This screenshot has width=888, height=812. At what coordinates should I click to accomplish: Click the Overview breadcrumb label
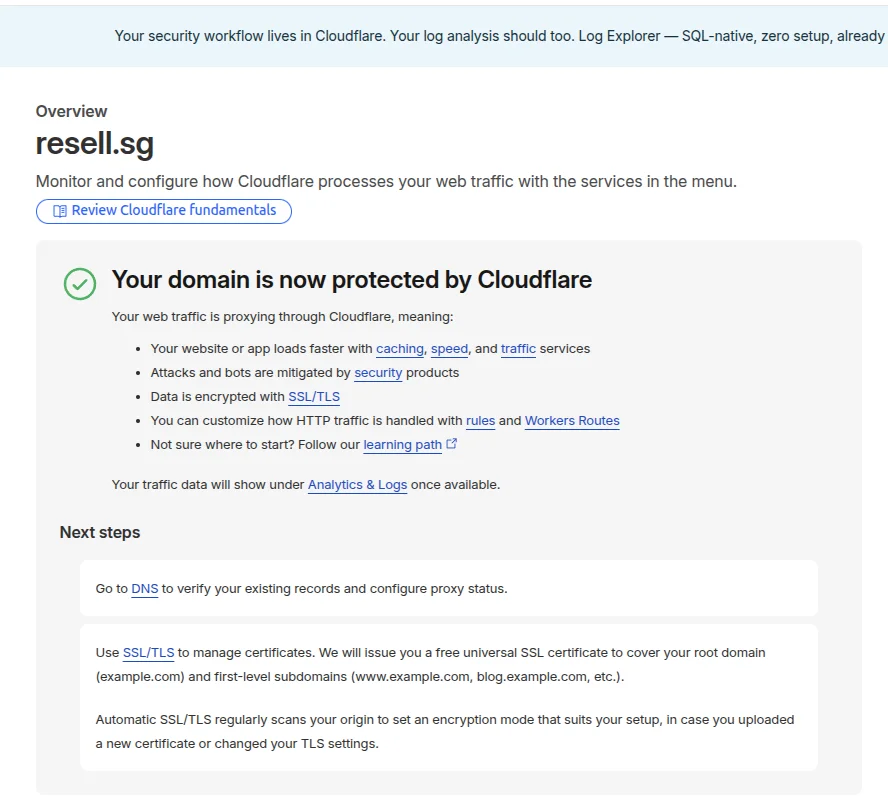(71, 111)
